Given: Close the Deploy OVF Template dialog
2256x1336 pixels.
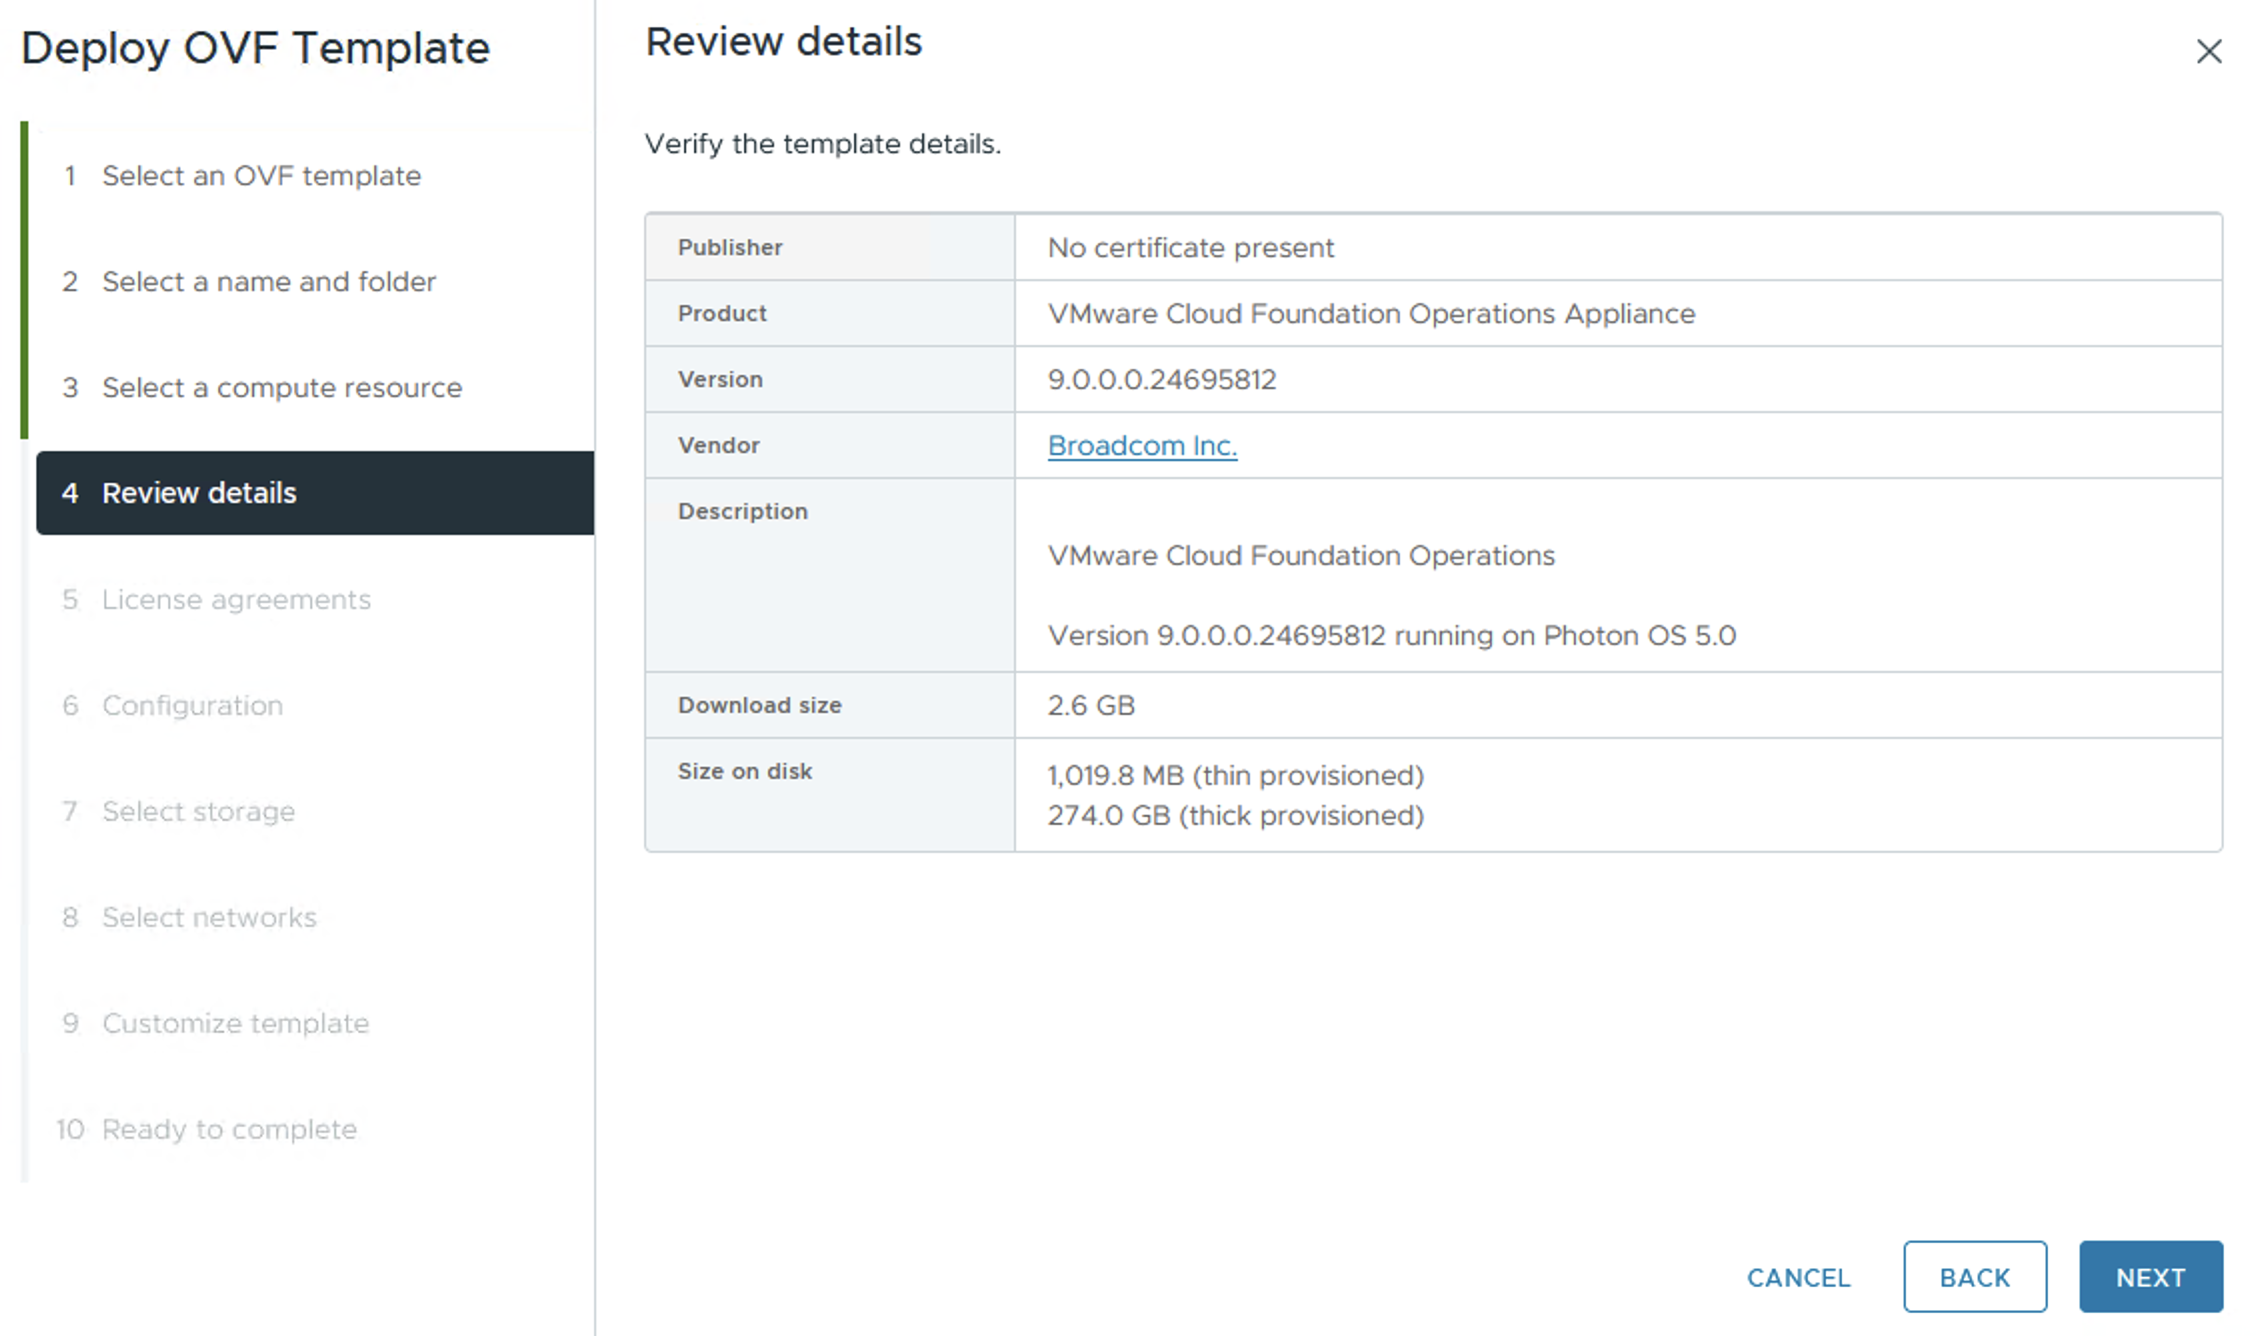Looking at the screenshot, I should (x=2208, y=51).
